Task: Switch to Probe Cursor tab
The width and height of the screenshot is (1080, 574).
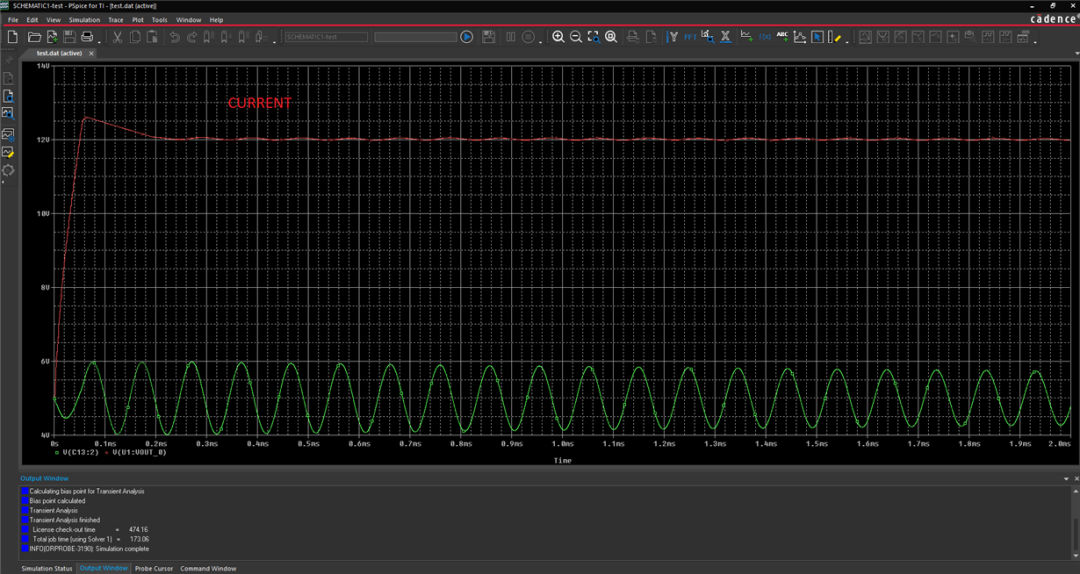Action: (154, 568)
